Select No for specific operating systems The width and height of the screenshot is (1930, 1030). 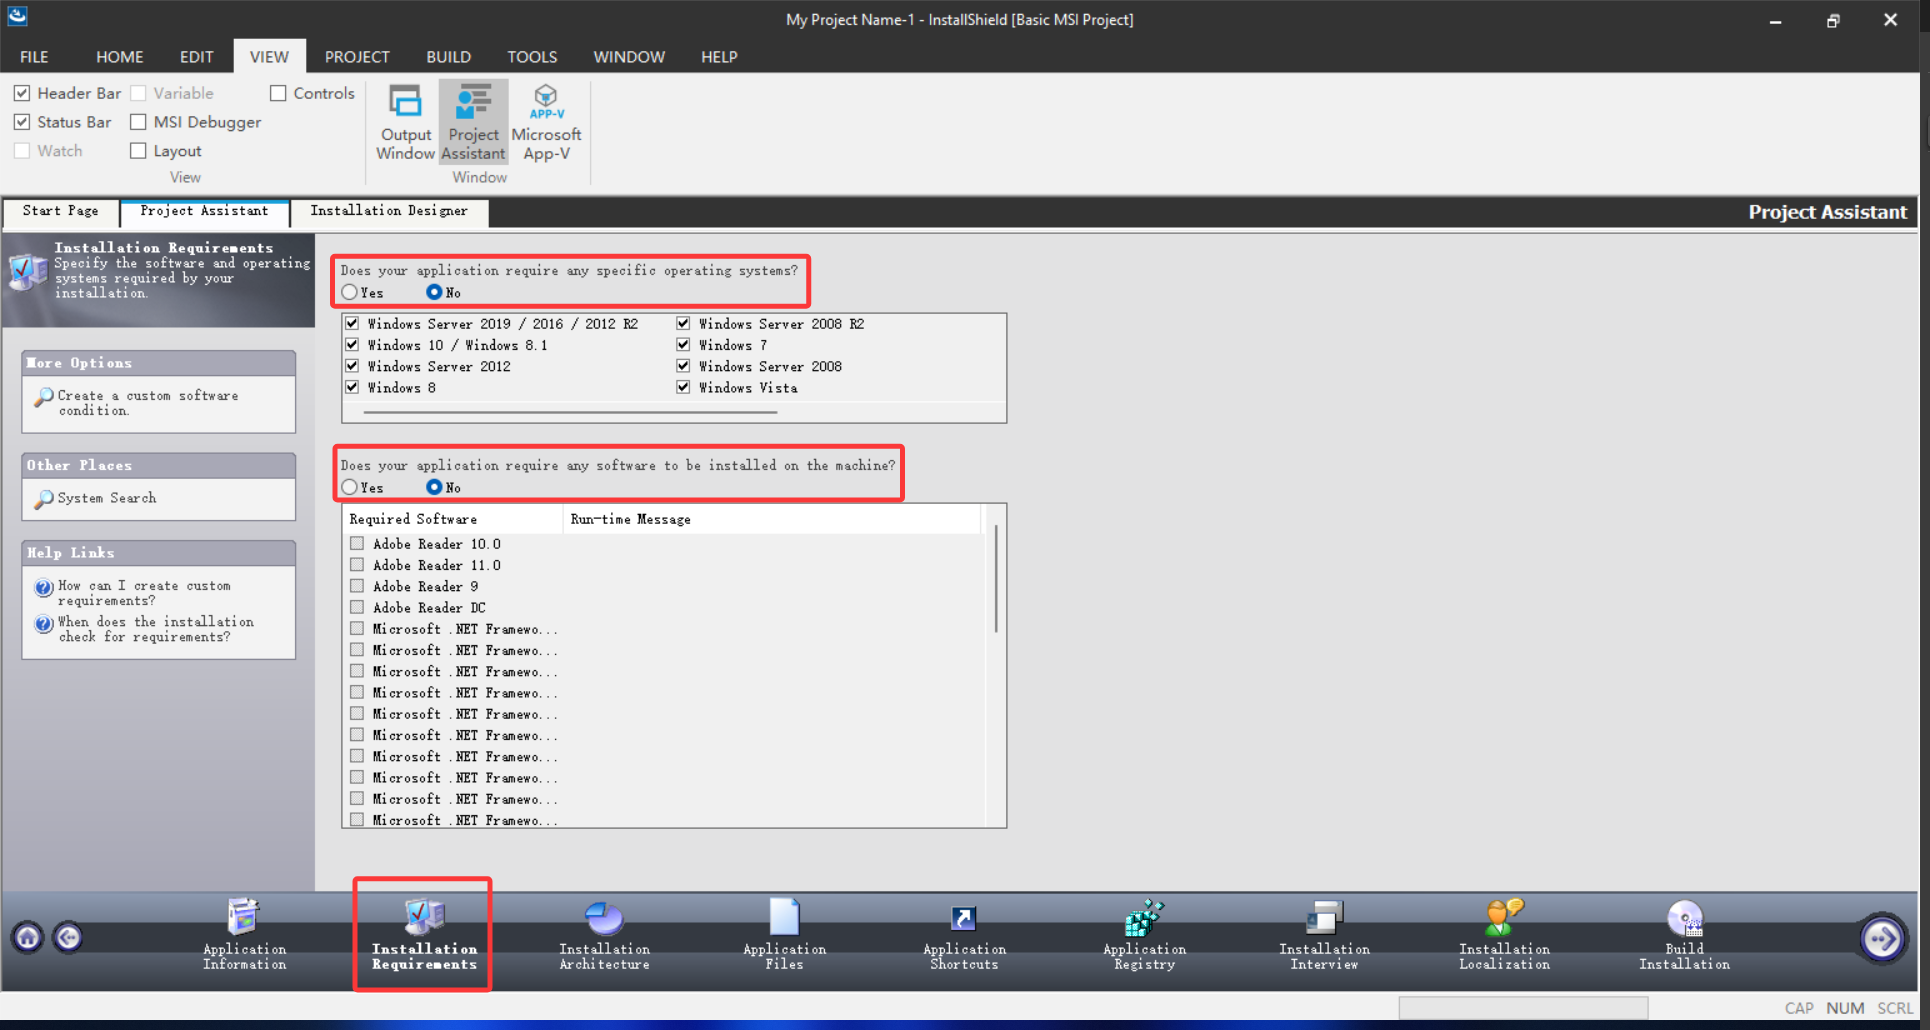(x=434, y=292)
